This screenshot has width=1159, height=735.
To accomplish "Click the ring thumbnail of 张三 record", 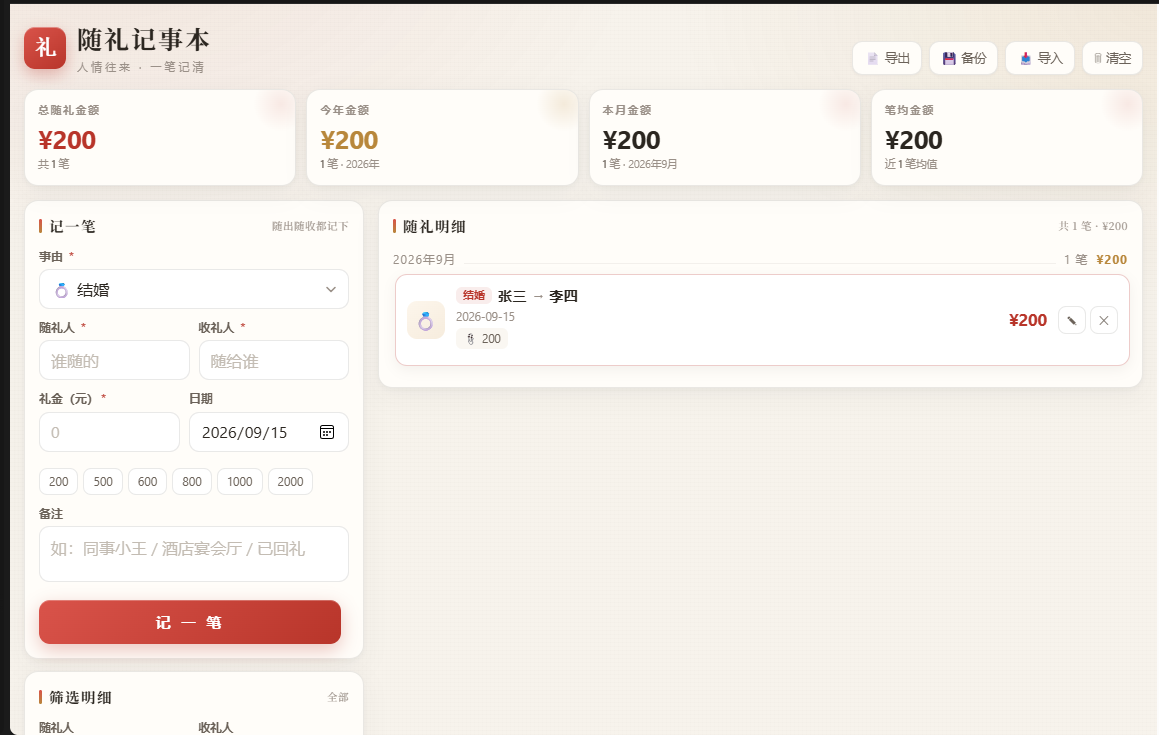I will [x=426, y=320].
